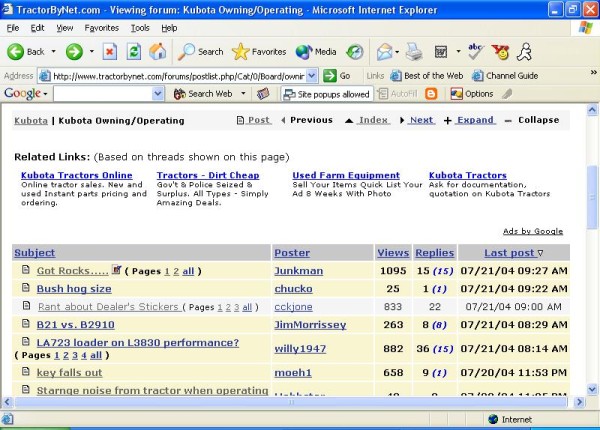Click the Expand link in forum navigation
The height and width of the screenshot is (430, 600).
(x=475, y=120)
